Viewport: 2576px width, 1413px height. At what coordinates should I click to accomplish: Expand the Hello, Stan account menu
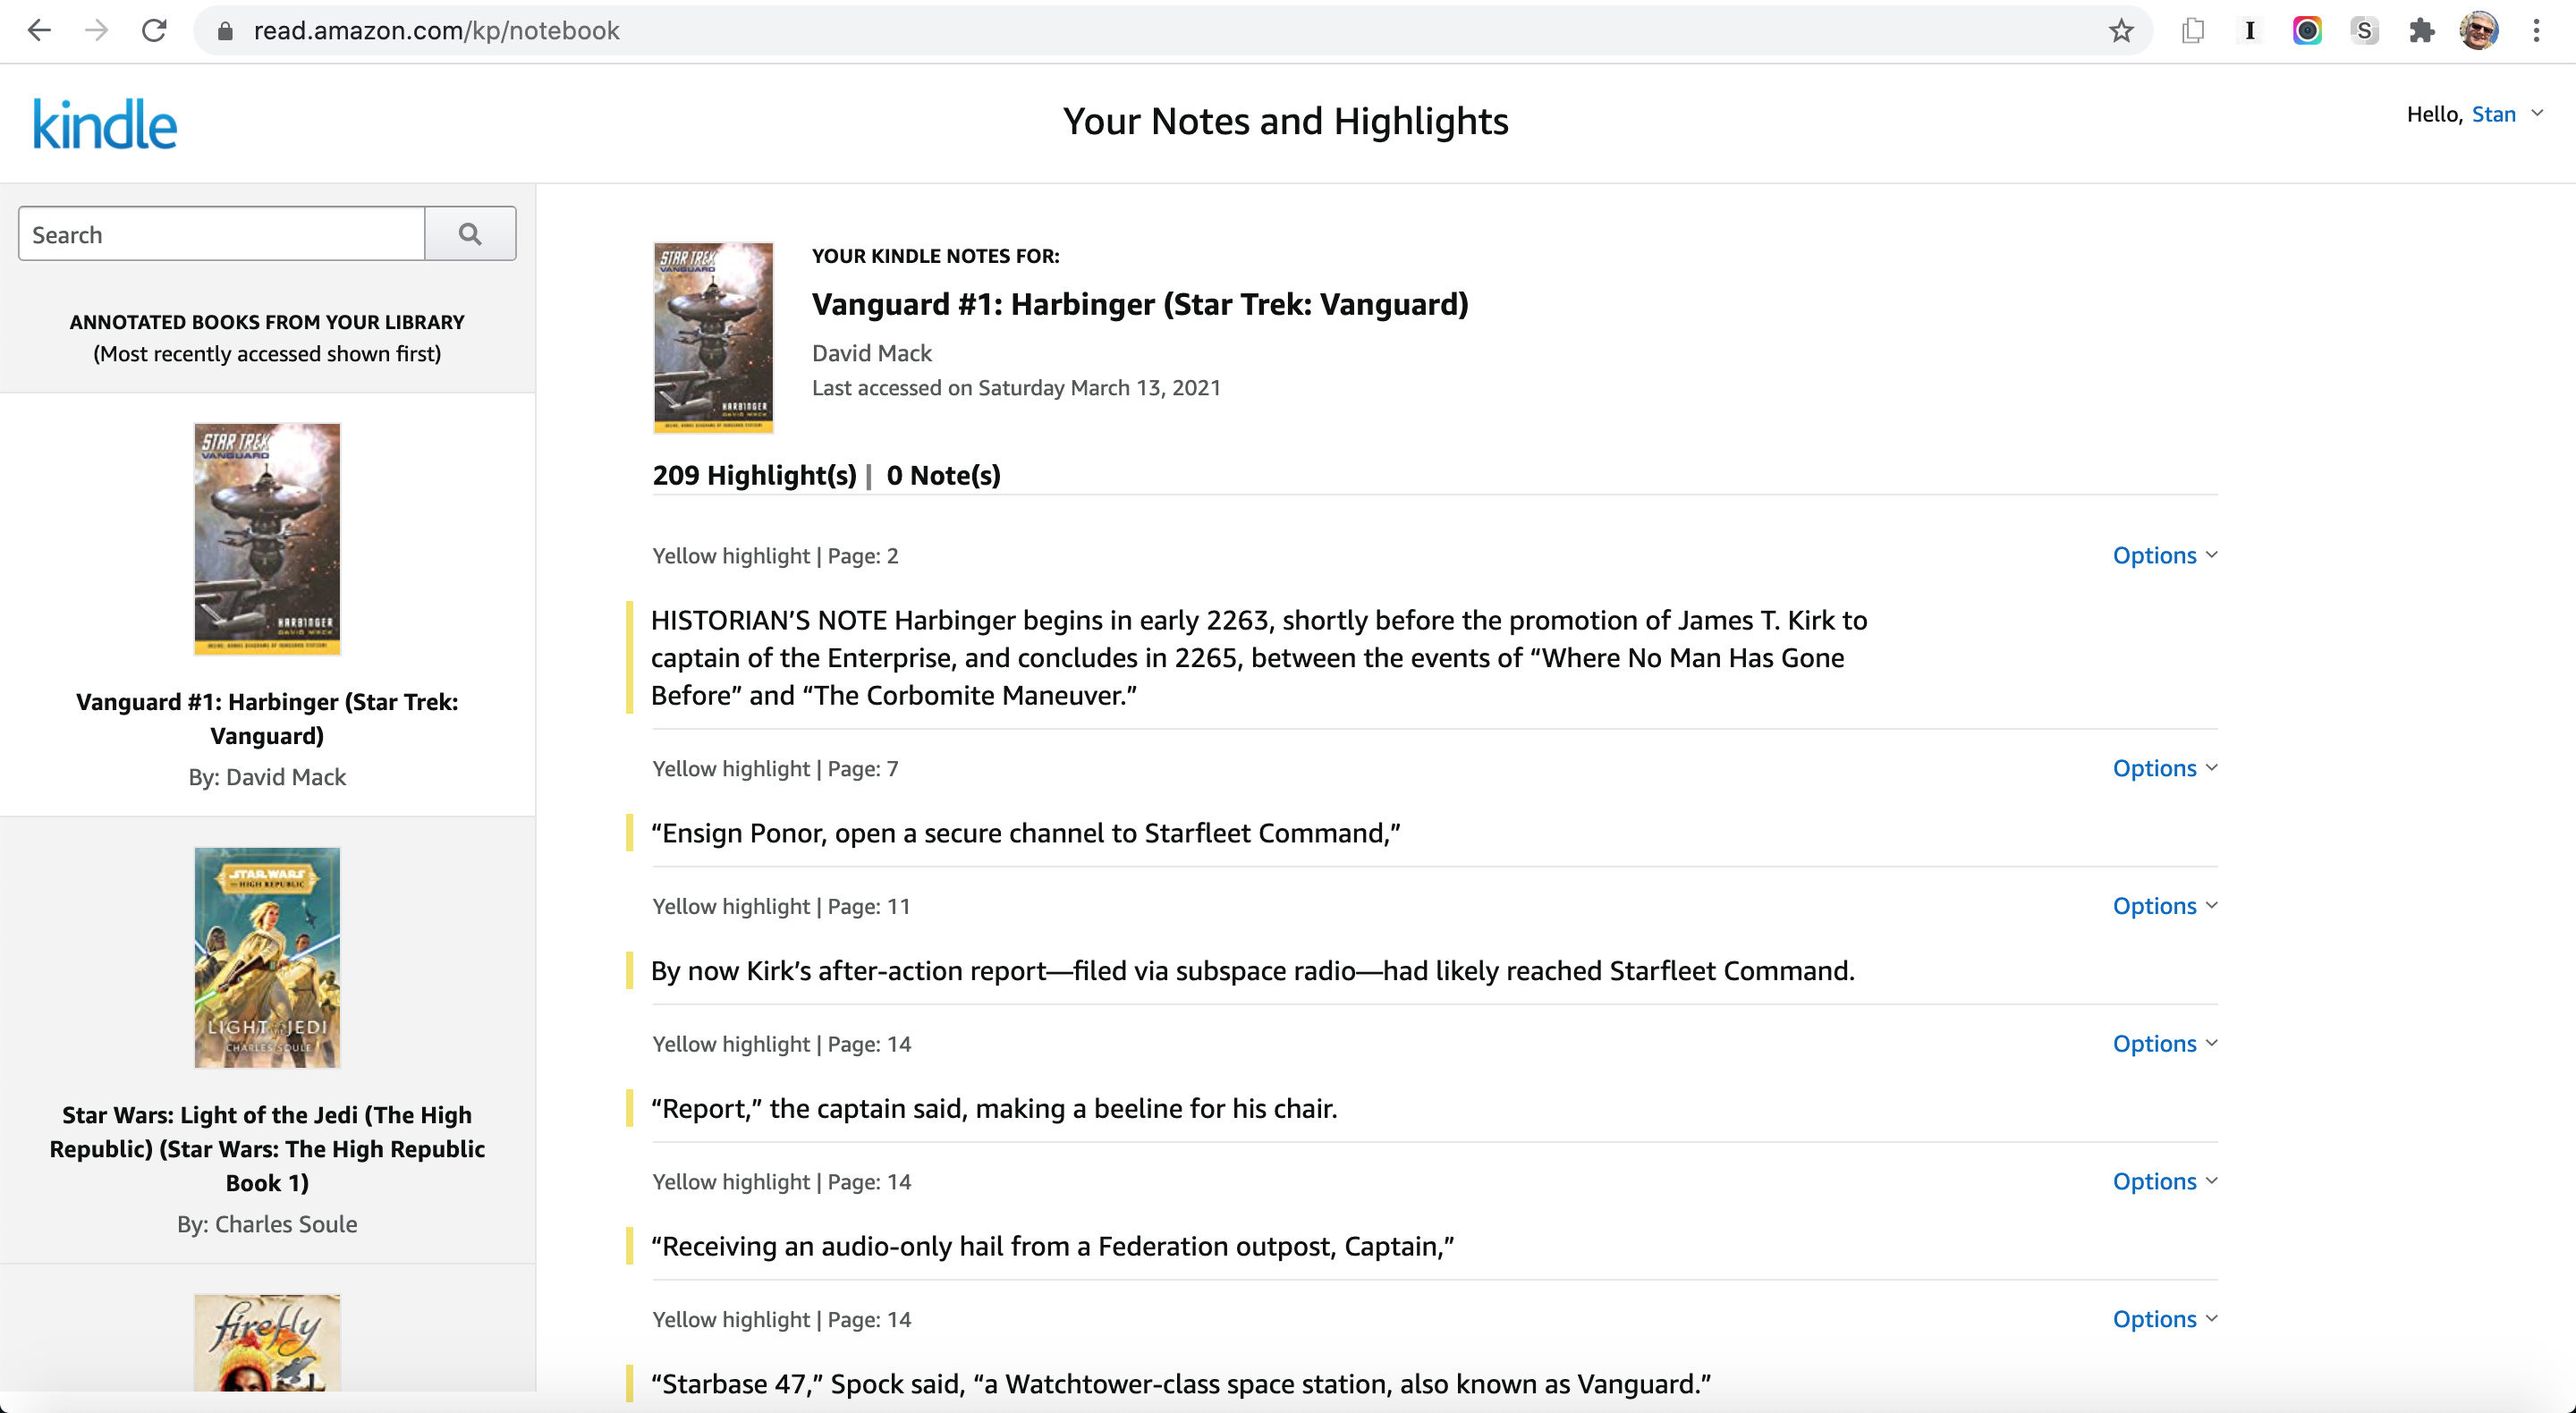2537,114
